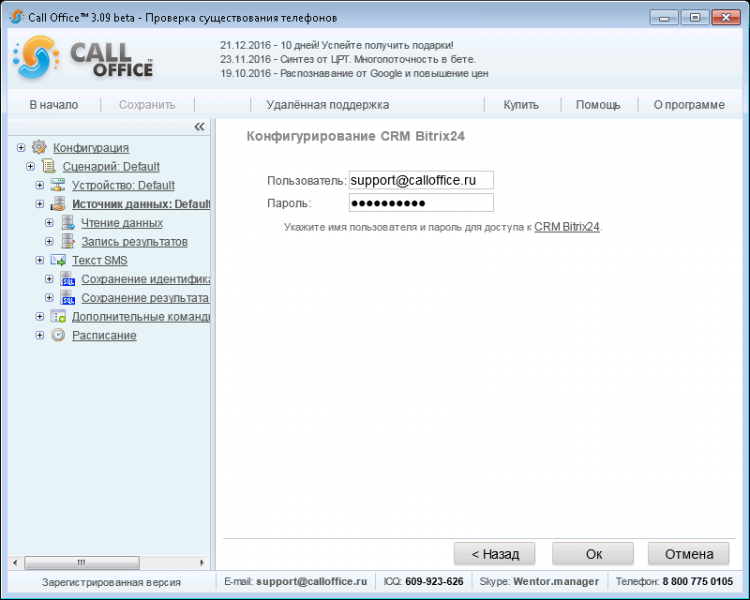This screenshot has height=600, width=750.
Task: Click the icon beside Запись результатов
Action: pos(68,241)
